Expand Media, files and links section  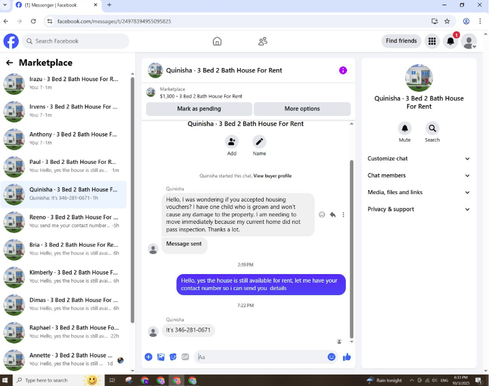pos(419,192)
